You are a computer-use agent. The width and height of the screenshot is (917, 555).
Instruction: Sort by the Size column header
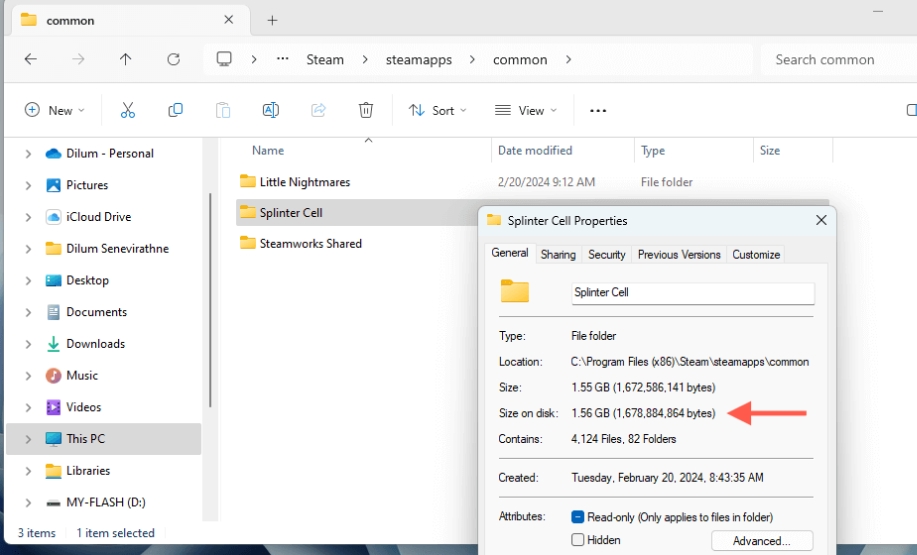pyautogui.click(x=770, y=150)
